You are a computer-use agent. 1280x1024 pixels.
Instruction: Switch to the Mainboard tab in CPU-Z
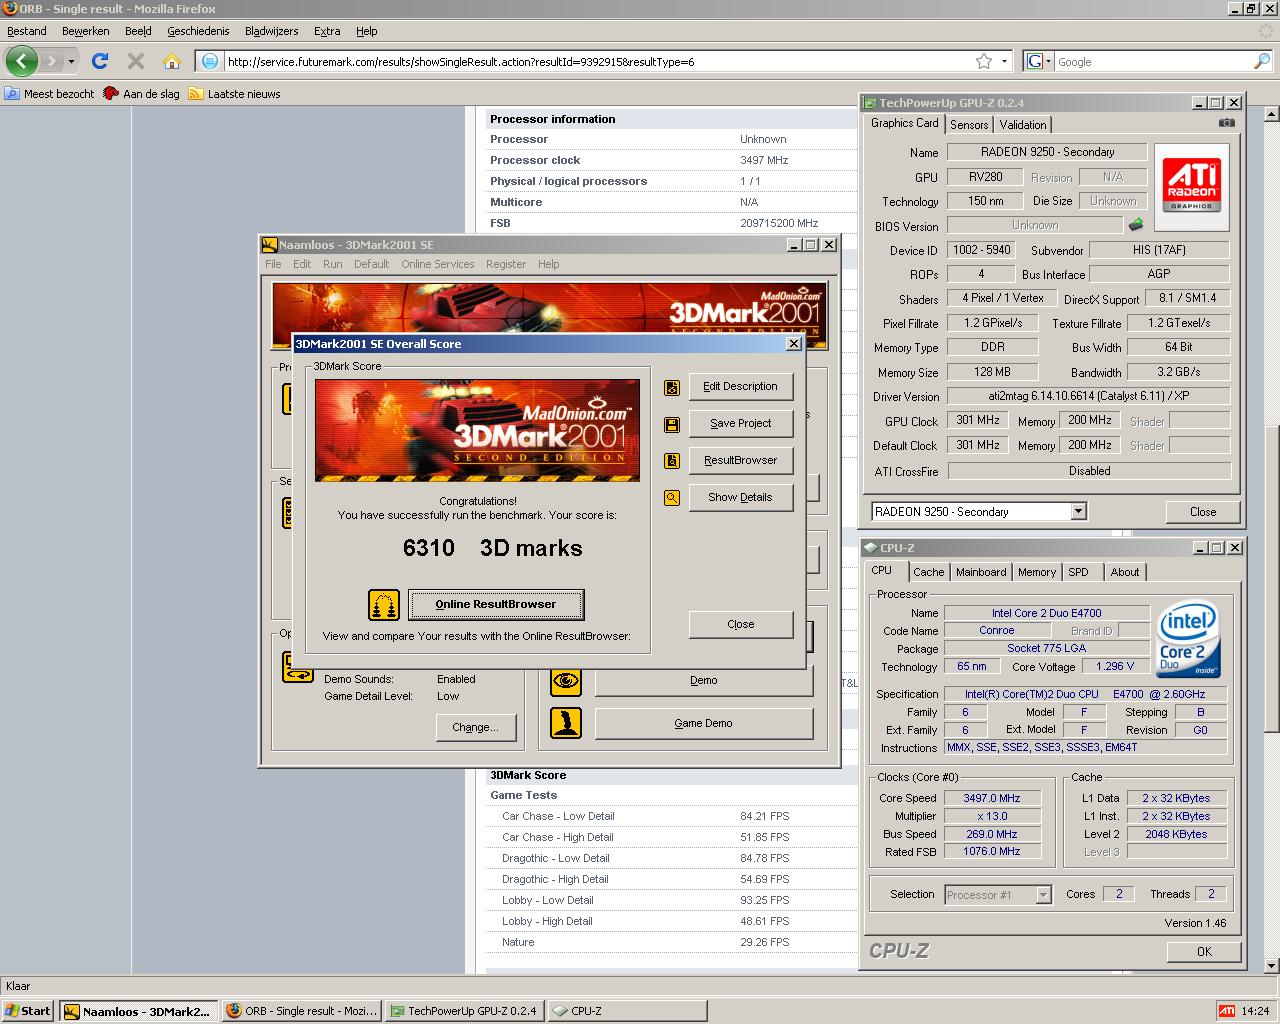click(x=981, y=572)
